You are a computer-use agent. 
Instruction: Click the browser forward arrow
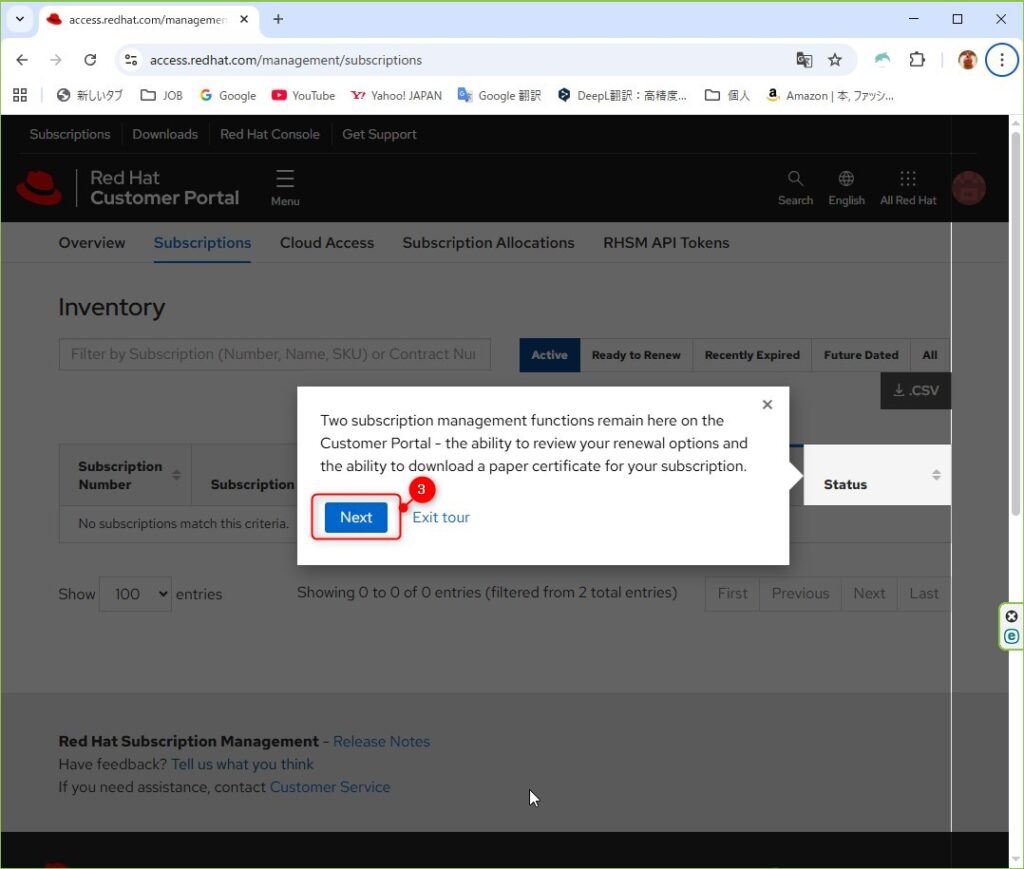tap(56, 60)
